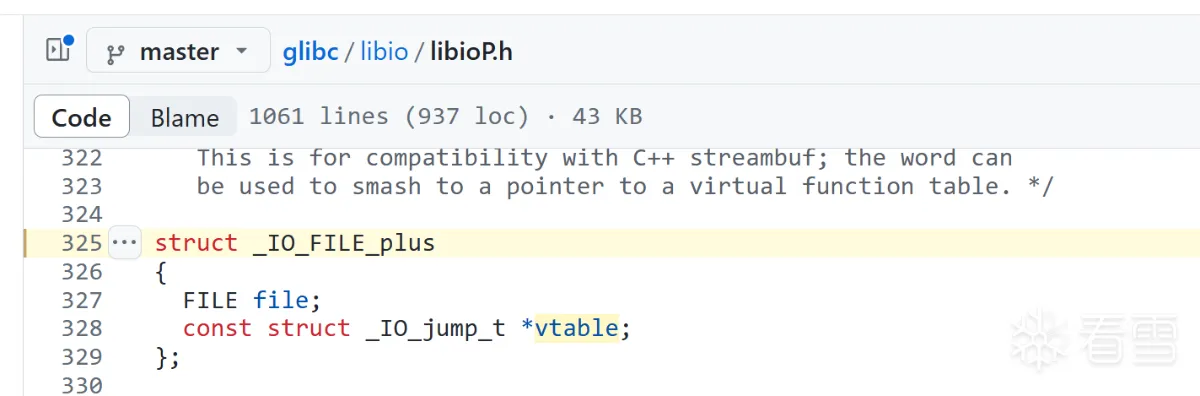Click the file size info text 43 KB
This screenshot has height=396, width=1200.
(x=607, y=117)
